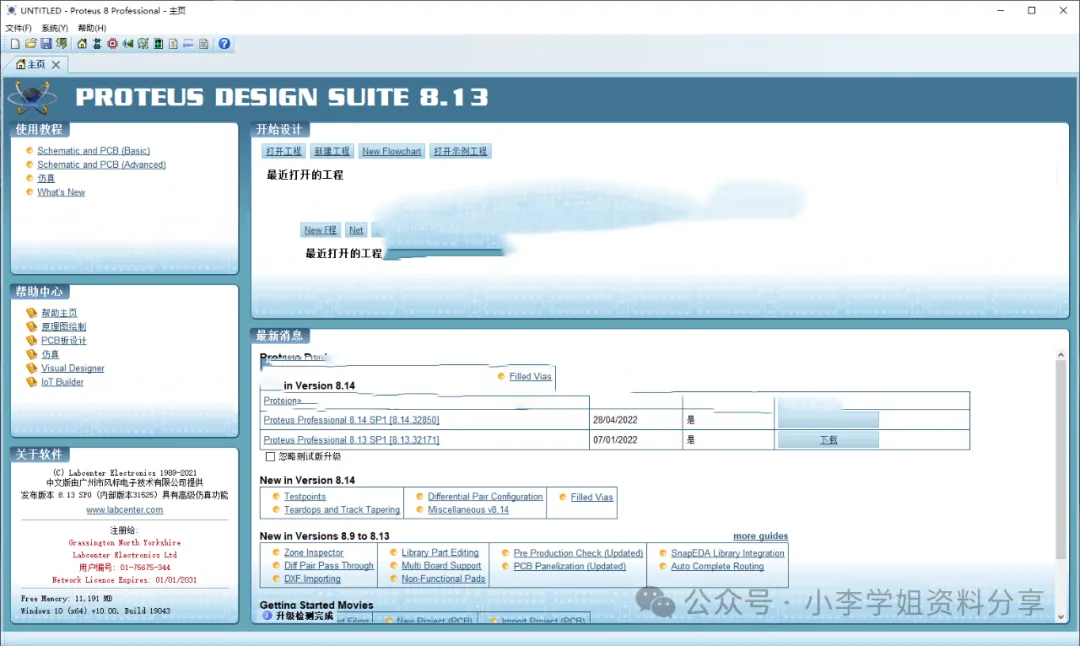This screenshot has width=1080, height=646.
Task: Open the 文件(F) menu
Action: 19,28
